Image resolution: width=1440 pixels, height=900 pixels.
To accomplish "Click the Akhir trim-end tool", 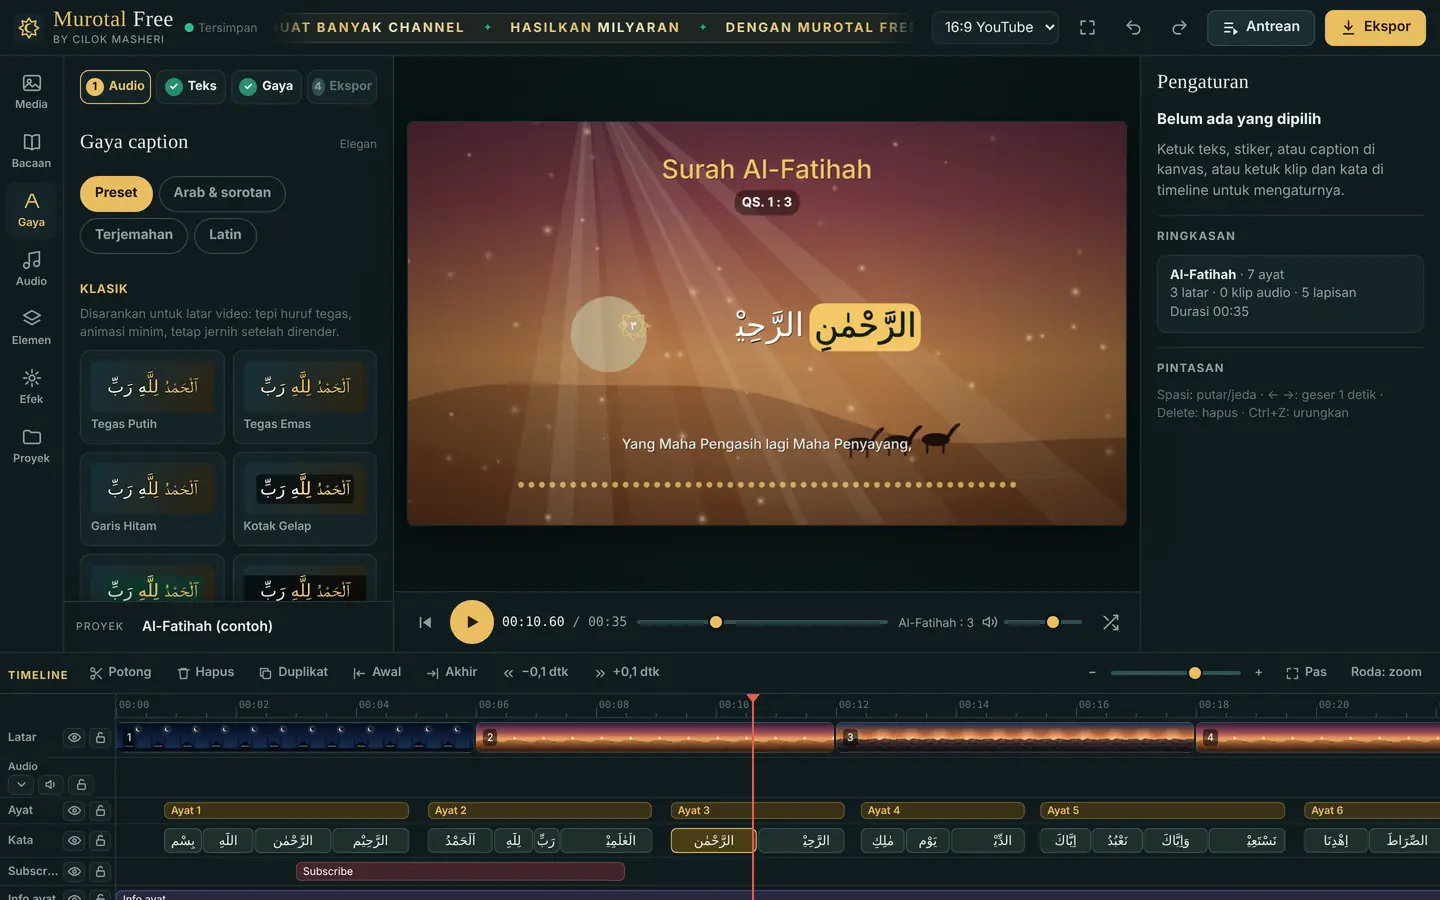I will (x=452, y=672).
